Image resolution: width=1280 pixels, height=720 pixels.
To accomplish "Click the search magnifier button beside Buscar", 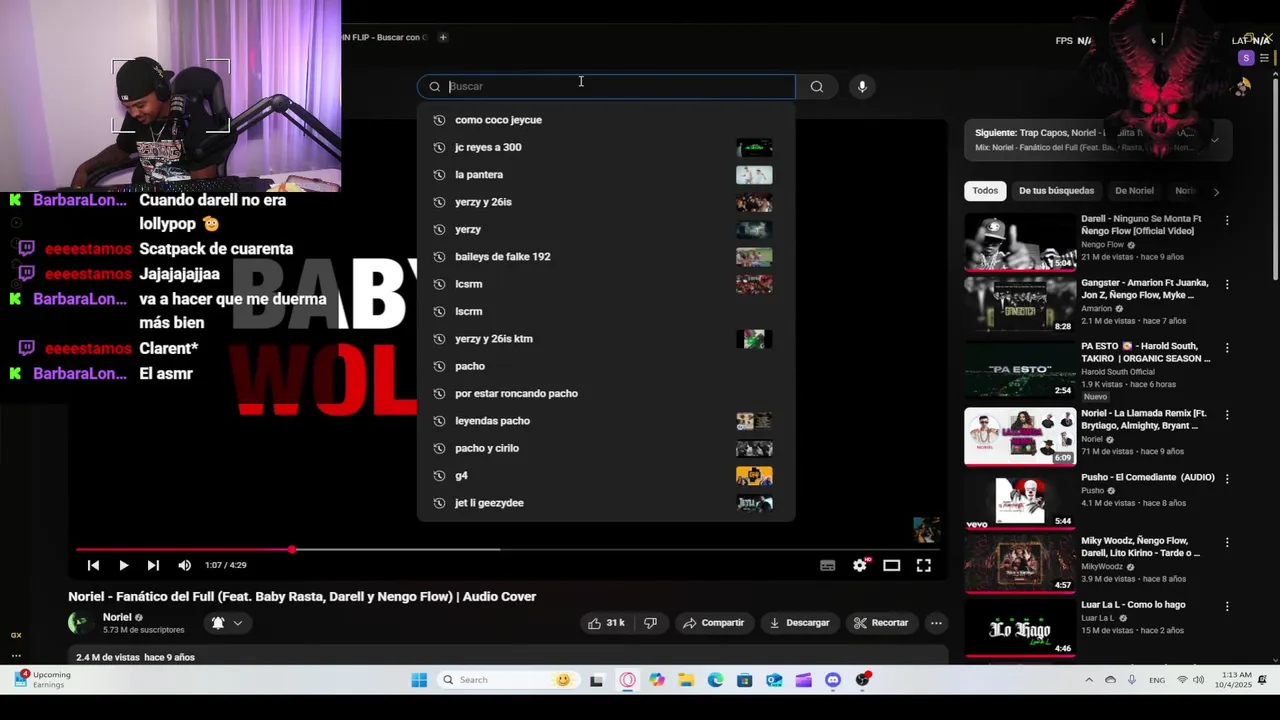I will tap(817, 86).
